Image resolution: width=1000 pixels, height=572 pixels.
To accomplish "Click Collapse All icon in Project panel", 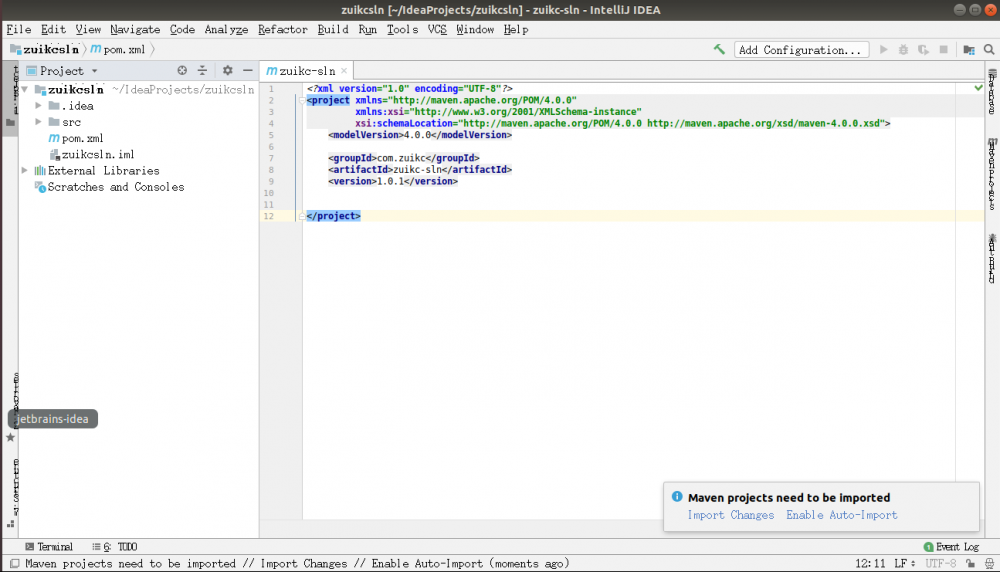I will [202, 71].
